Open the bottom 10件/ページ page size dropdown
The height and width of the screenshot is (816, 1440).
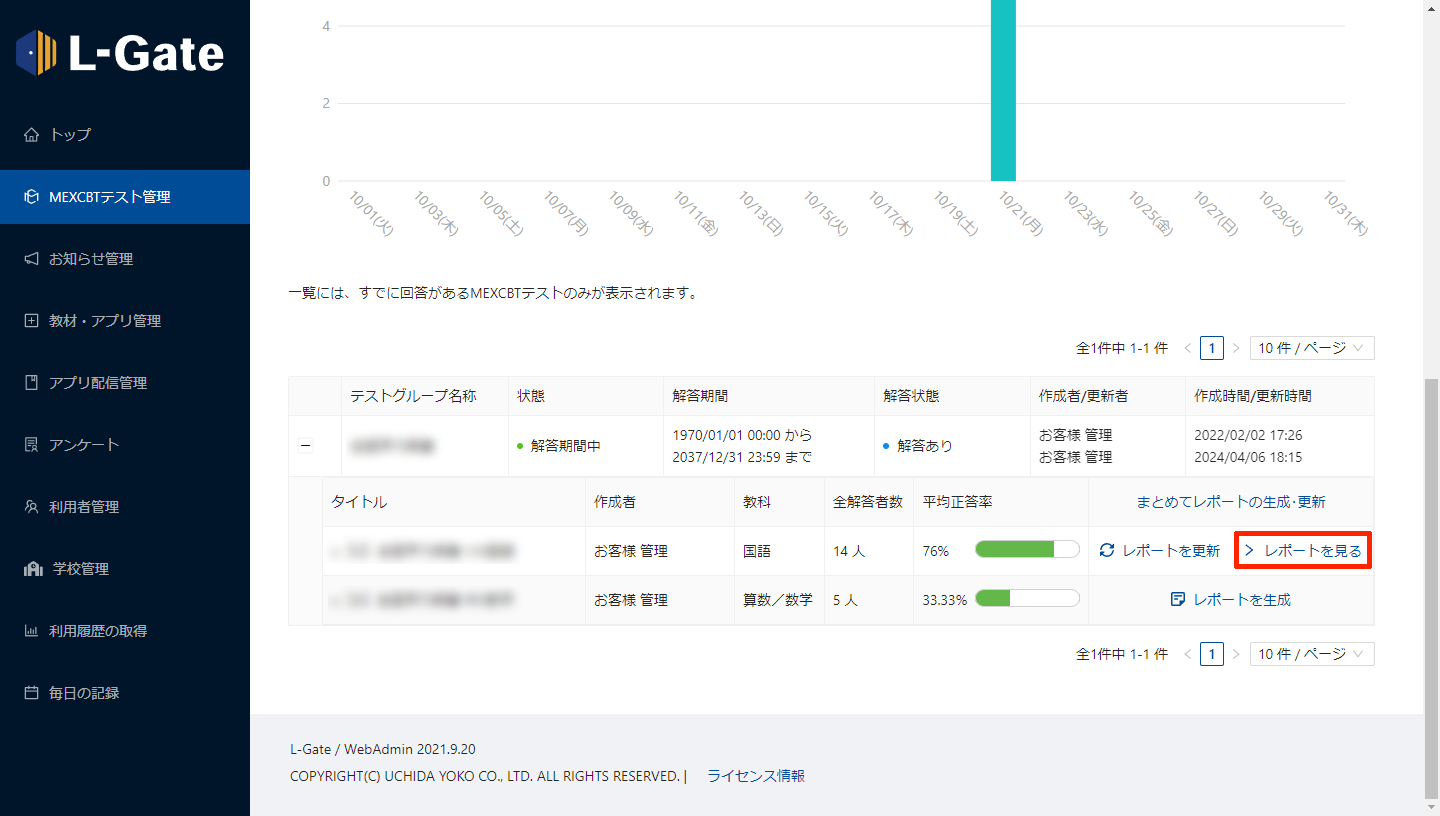(1311, 654)
